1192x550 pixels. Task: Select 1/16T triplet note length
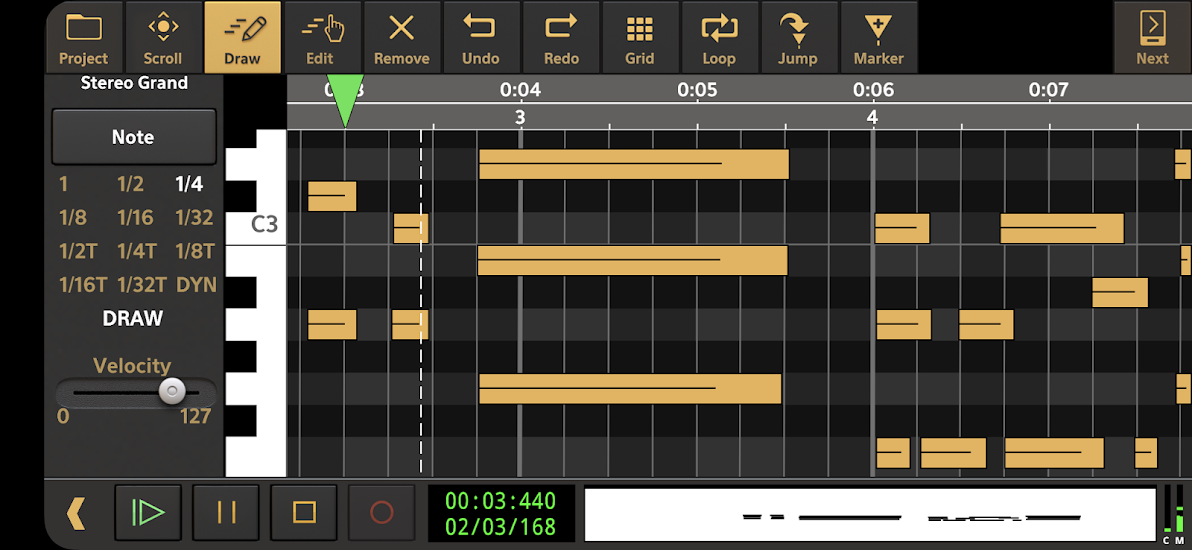(x=82, y=285)
